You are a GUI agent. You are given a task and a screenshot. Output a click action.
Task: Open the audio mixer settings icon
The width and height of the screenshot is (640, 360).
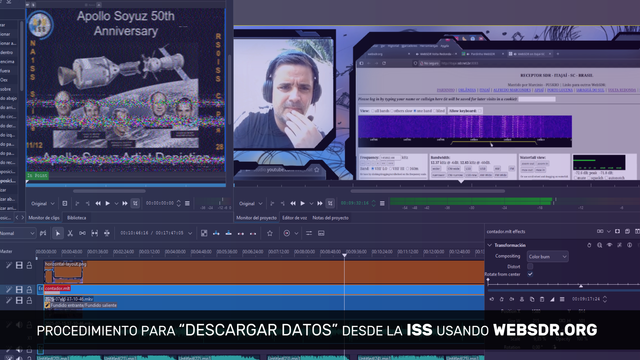(x=309, y=233)
